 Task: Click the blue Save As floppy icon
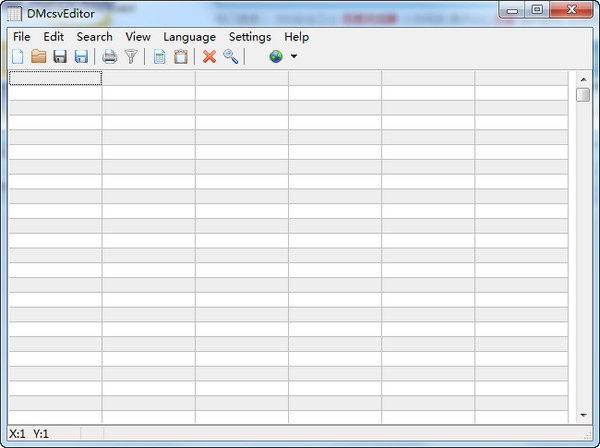pos(81,57)
